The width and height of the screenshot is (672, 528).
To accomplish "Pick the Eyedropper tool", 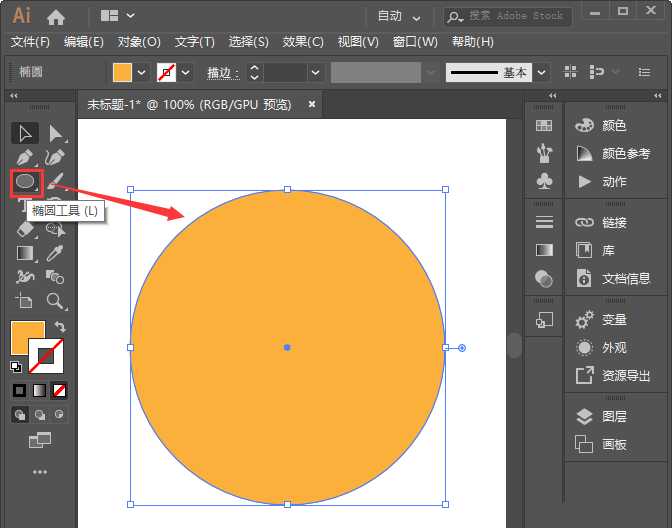I will click(56, 253).
